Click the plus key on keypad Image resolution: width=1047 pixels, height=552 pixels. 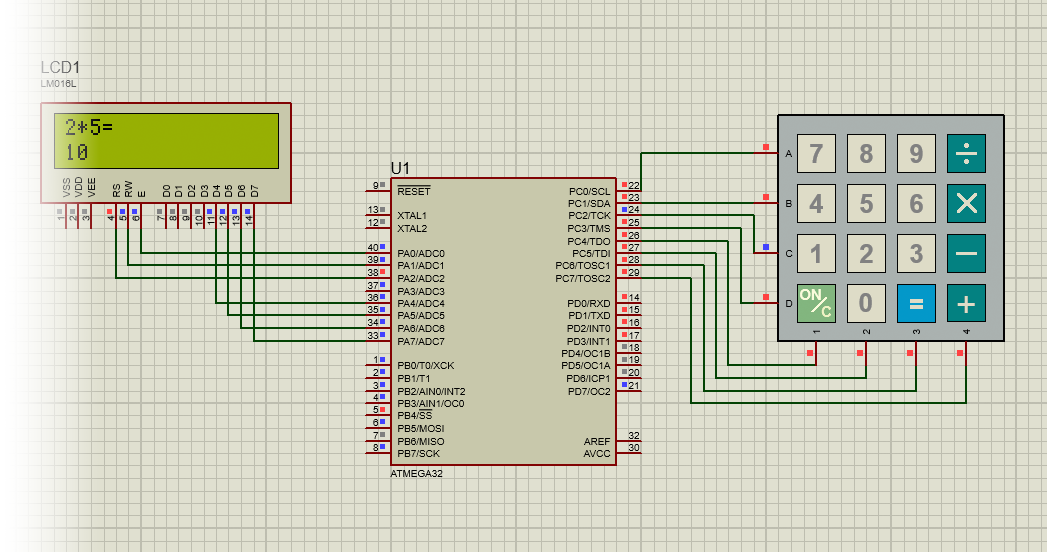click(966, 303)
